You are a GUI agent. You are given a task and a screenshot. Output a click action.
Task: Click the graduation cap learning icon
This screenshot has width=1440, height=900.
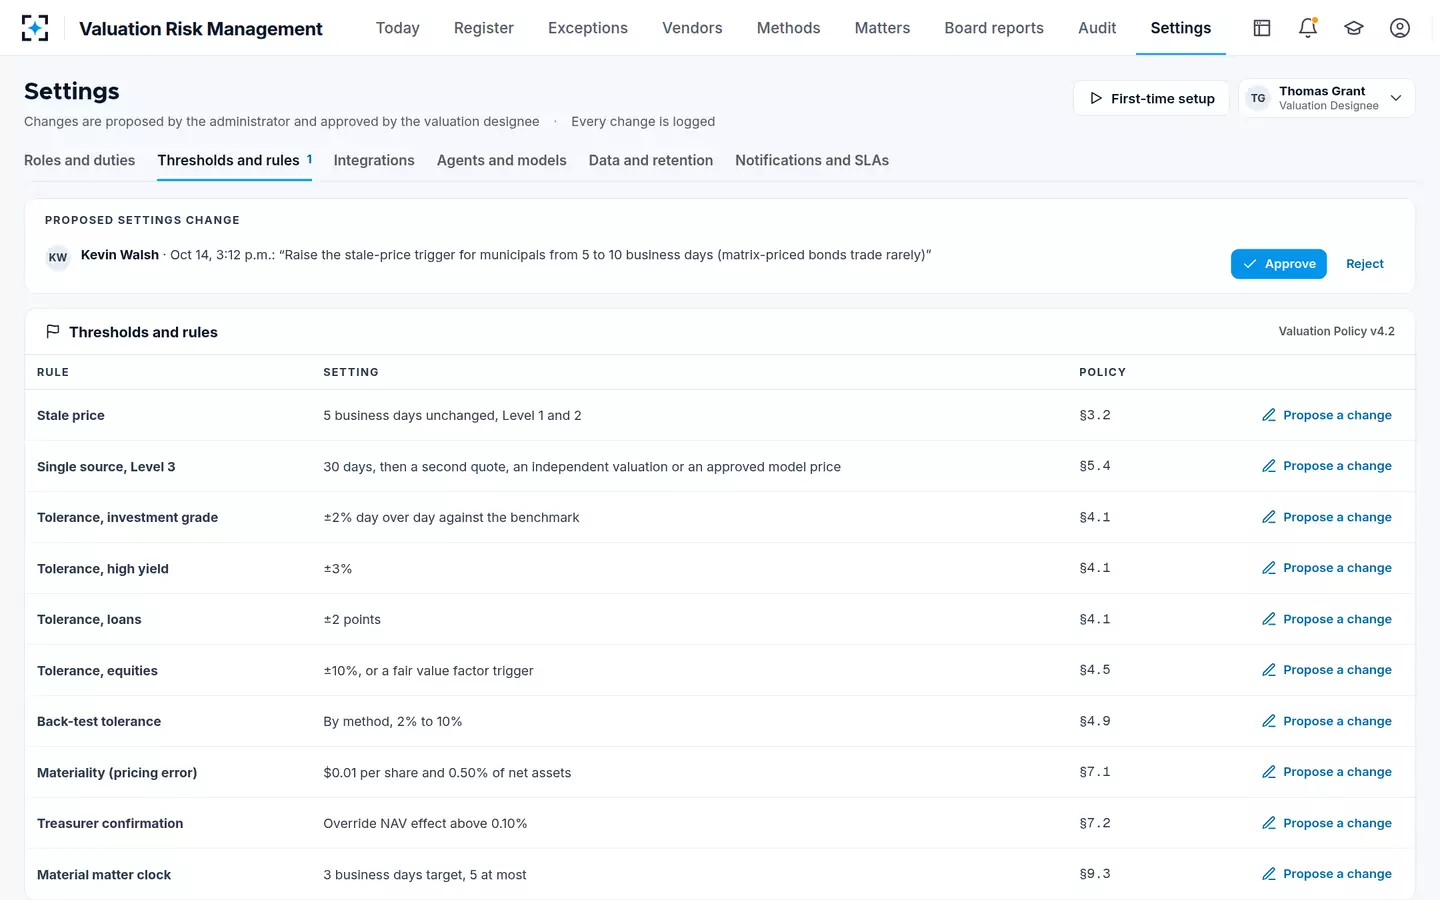tap(1354, 28)
